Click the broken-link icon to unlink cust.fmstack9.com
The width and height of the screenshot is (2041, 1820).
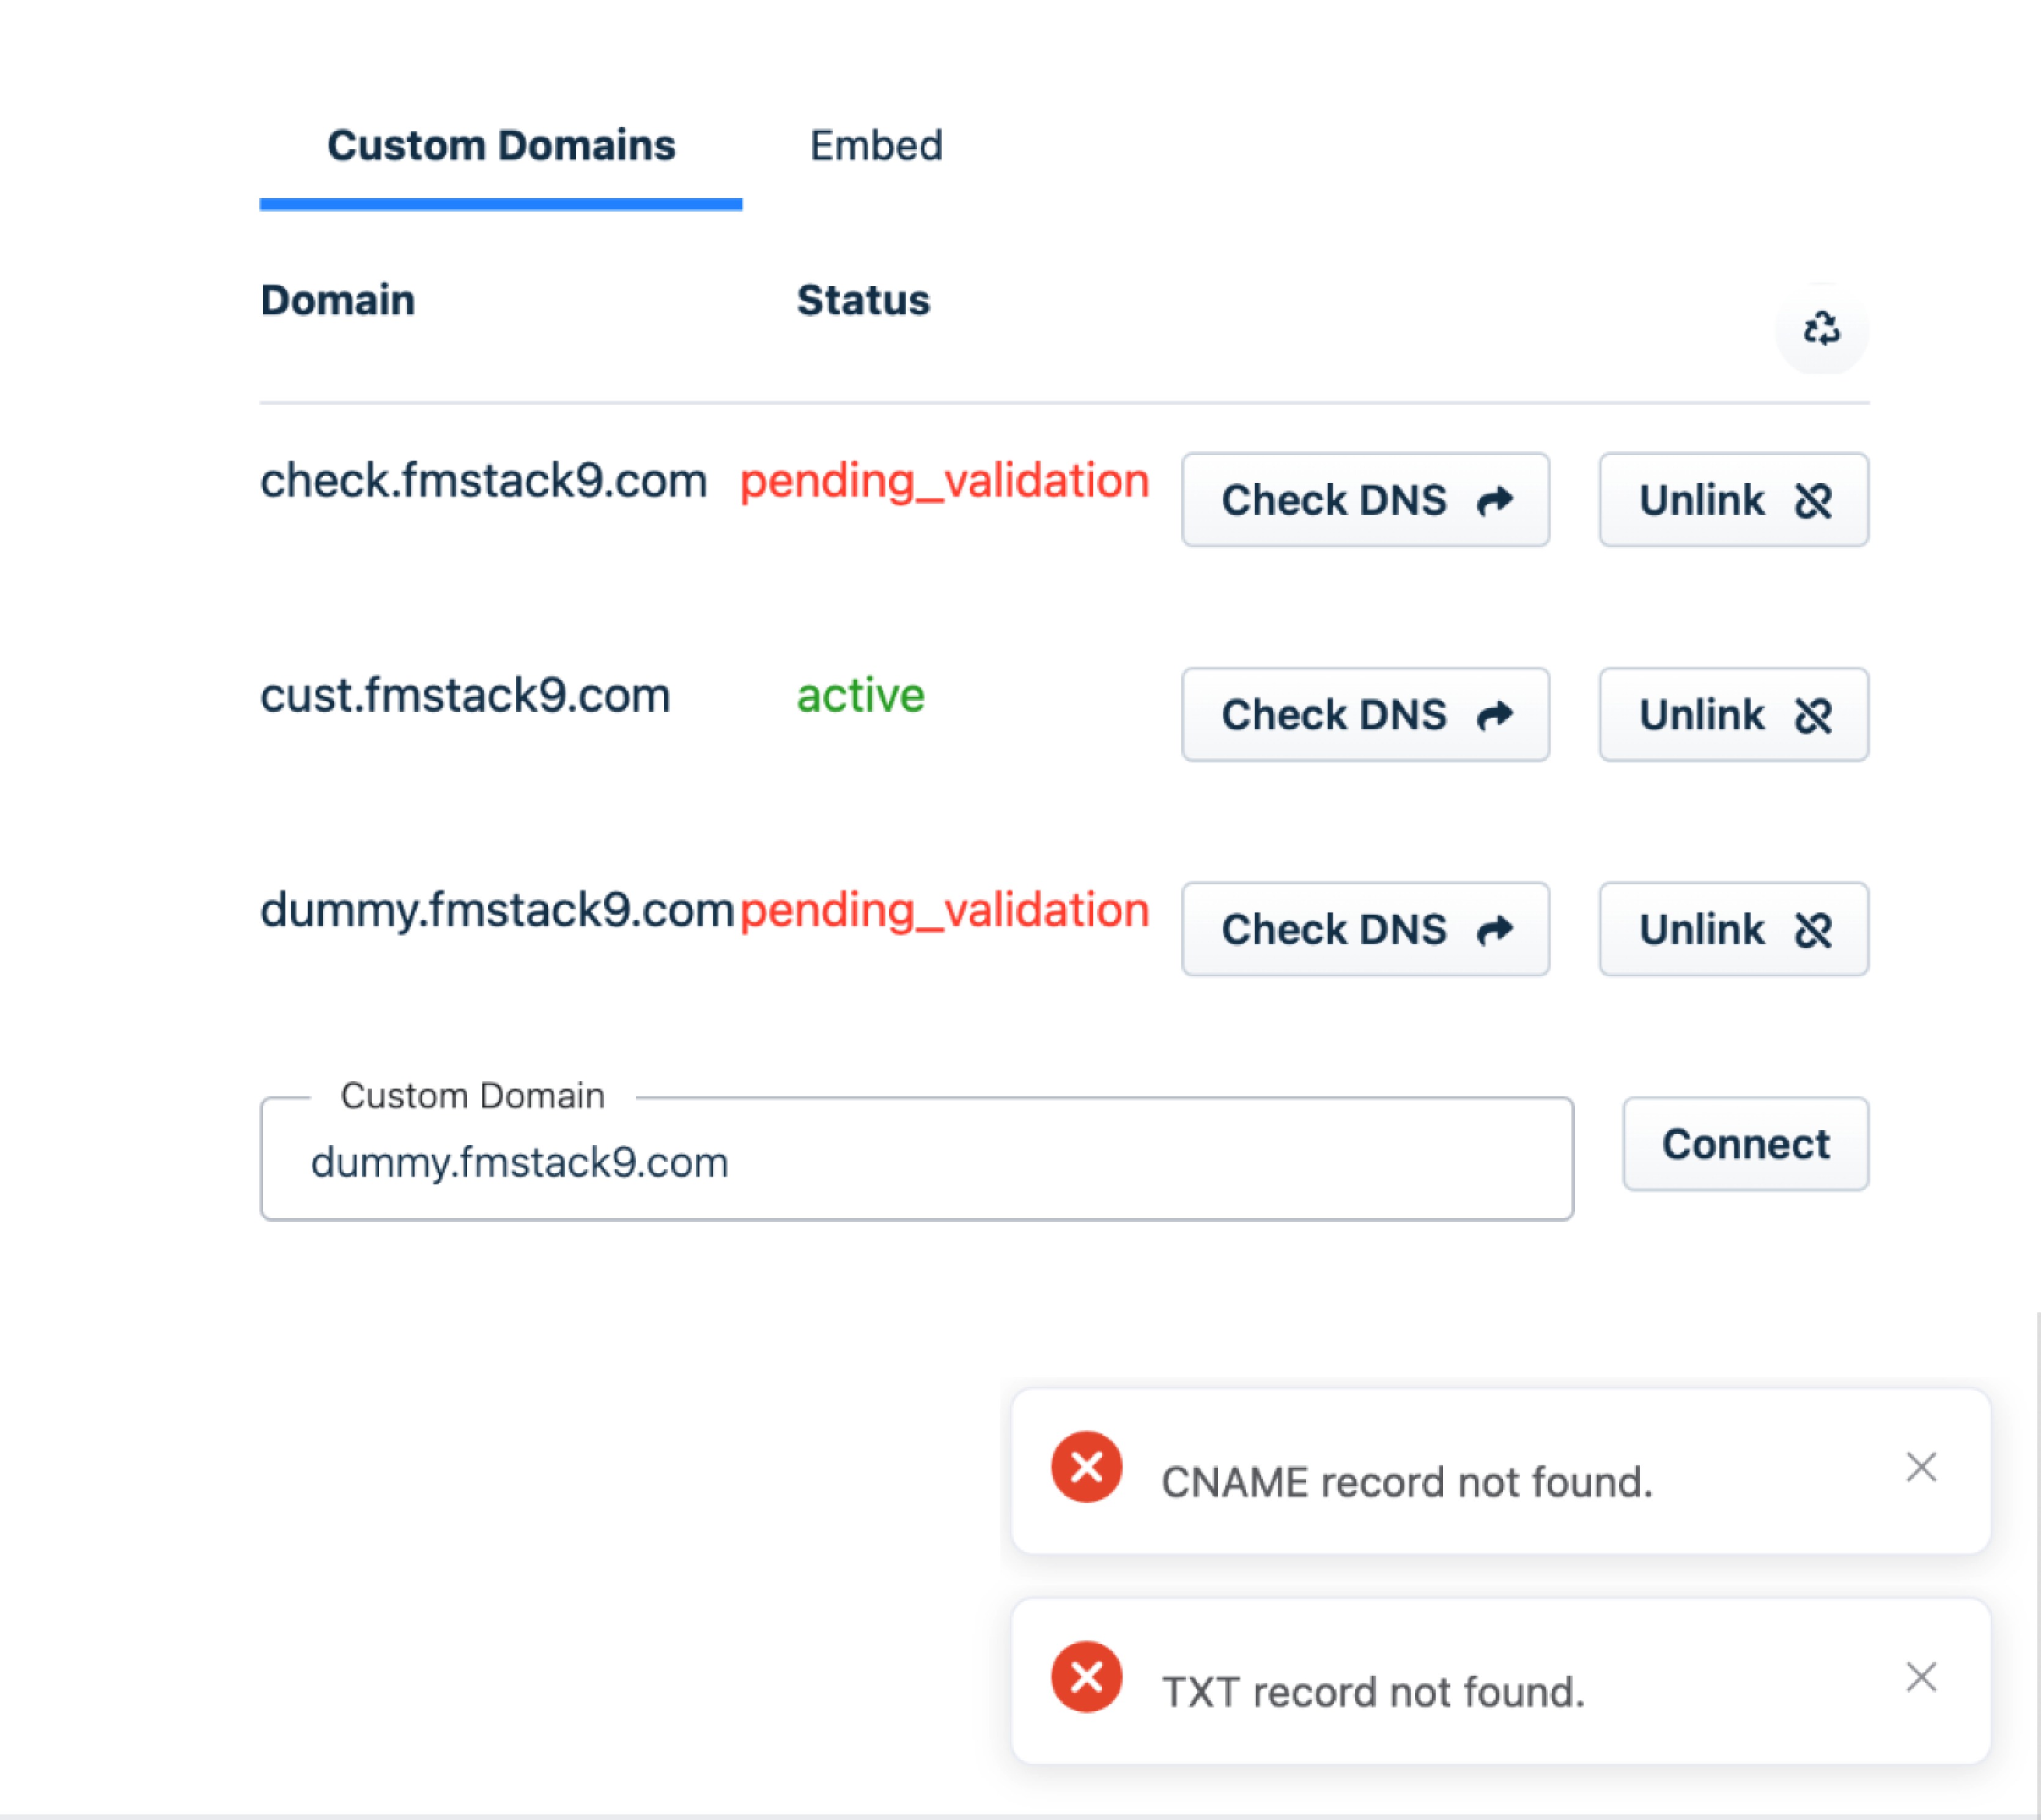tap(1813, 715)
